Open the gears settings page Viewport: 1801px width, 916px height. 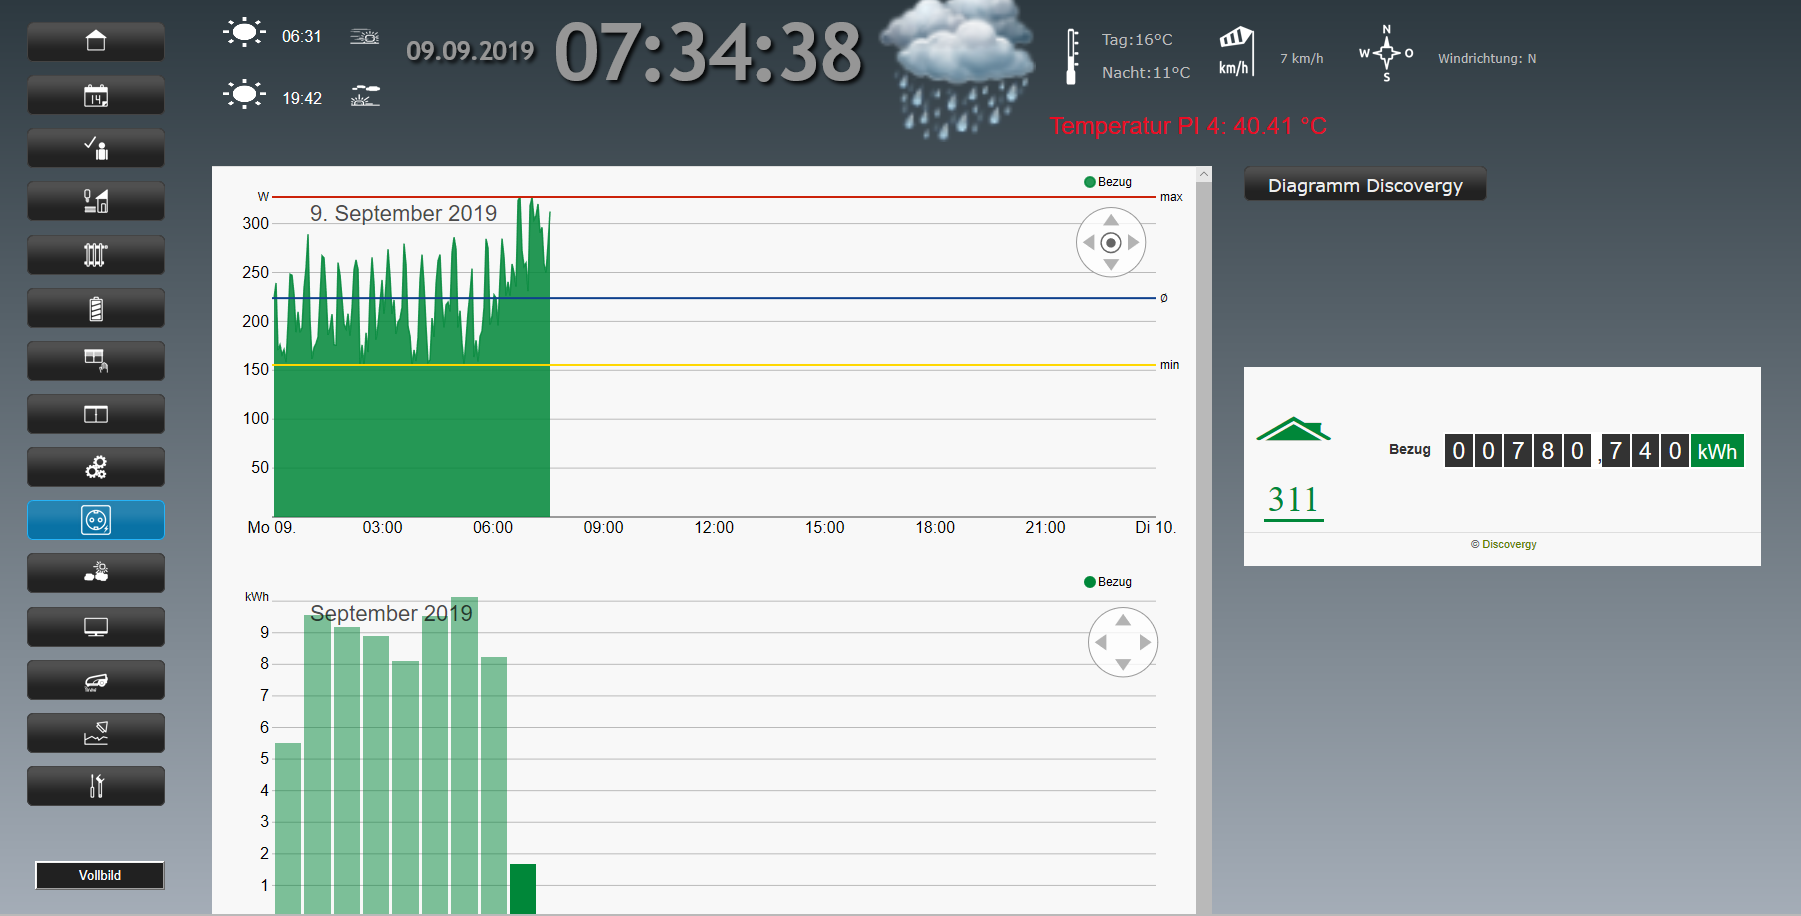click(x=96, y=467)
